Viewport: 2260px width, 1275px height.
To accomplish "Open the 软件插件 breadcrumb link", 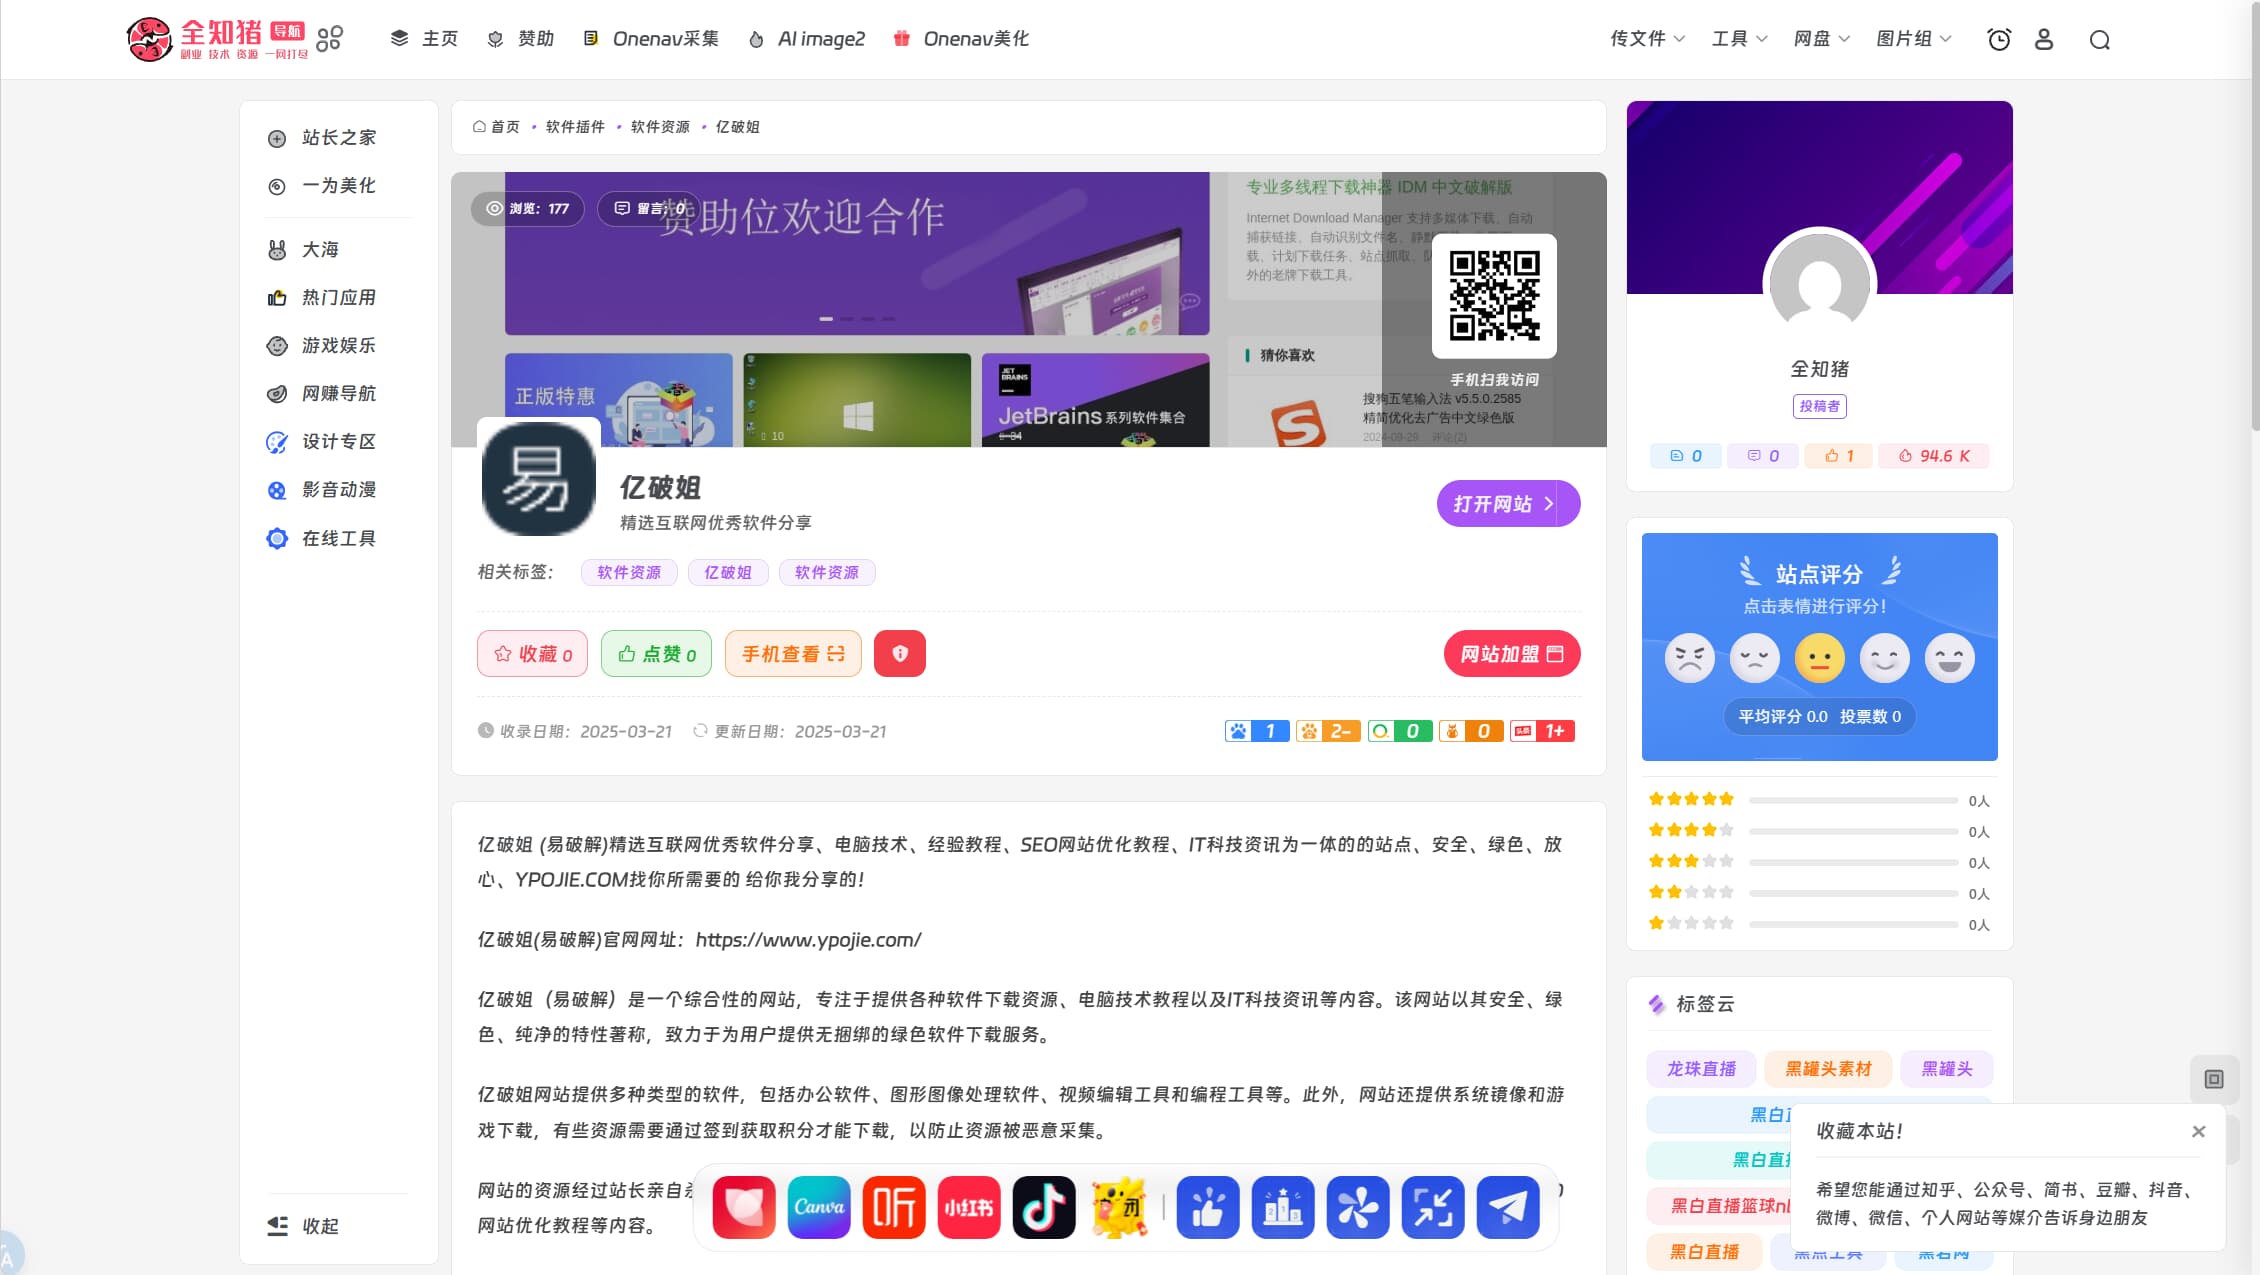I will pyautogui.click(x=575, y=127).
